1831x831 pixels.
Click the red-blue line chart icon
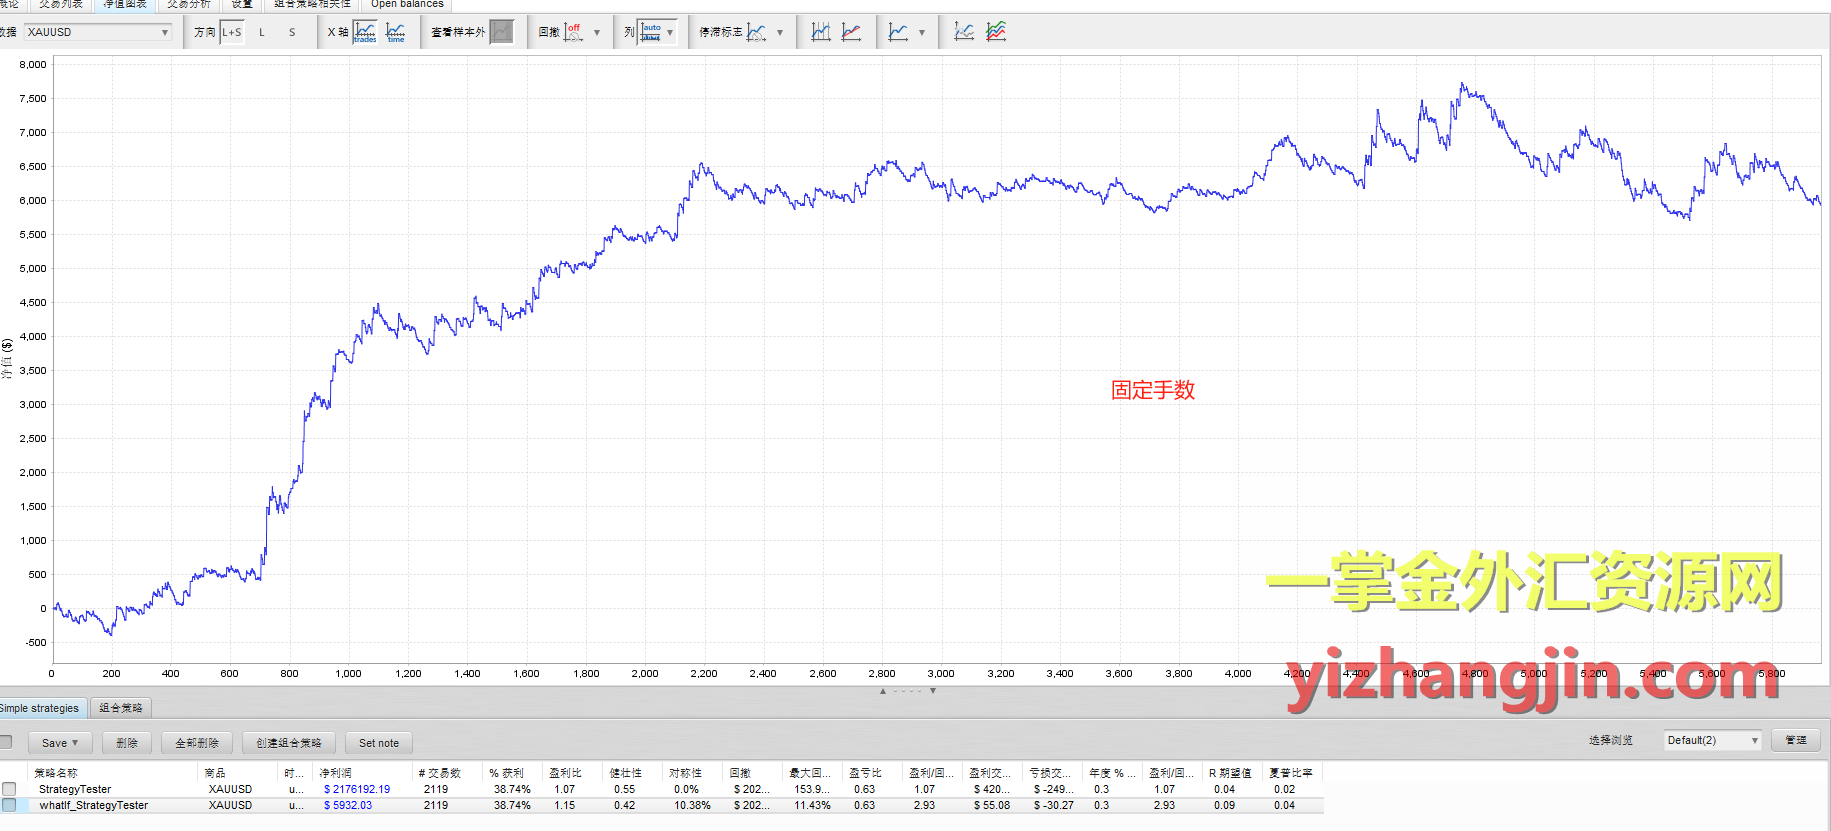(x=852, y=32)
